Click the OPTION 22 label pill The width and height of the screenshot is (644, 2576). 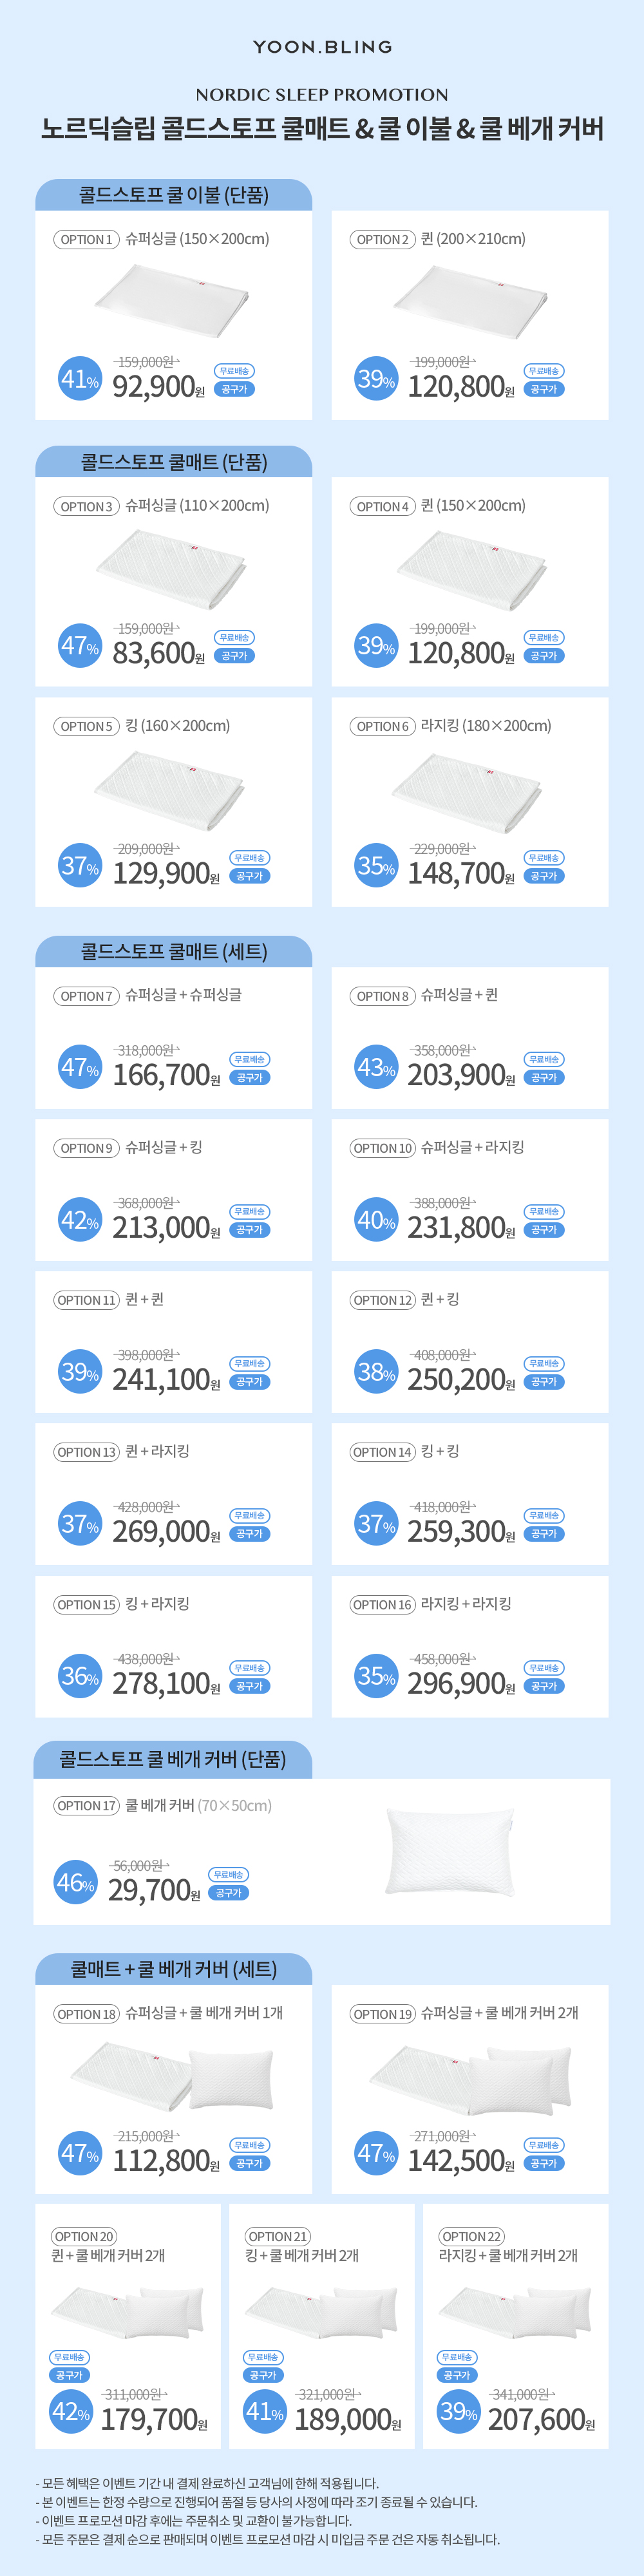pyautogui.click(x=471, y=2236)
